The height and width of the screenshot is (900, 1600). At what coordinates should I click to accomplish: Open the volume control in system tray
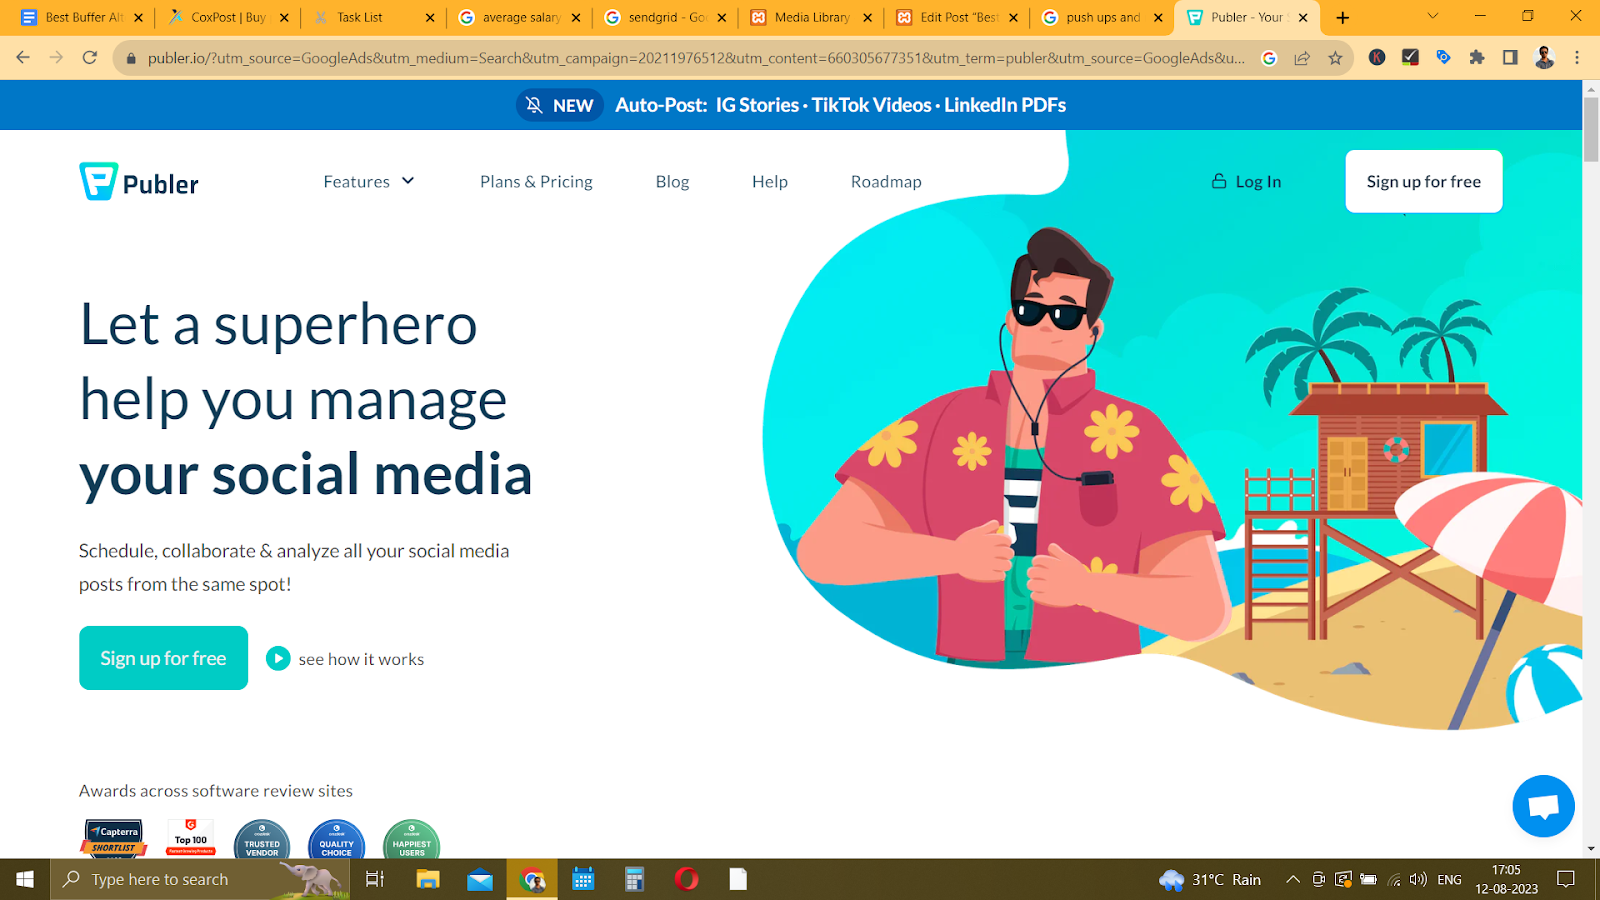[1418, 879]
